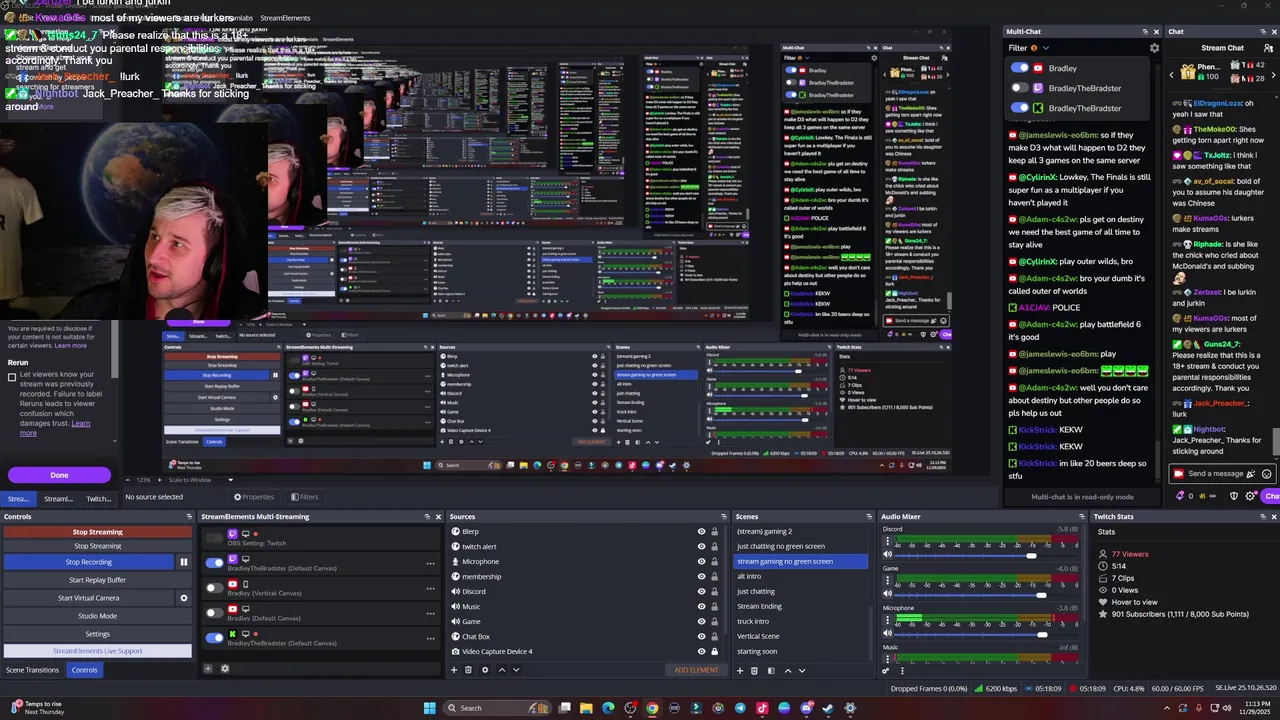1280x720 pixels.
Task: Check the Rerun label checkbox
Action: (x=12, y=377)
